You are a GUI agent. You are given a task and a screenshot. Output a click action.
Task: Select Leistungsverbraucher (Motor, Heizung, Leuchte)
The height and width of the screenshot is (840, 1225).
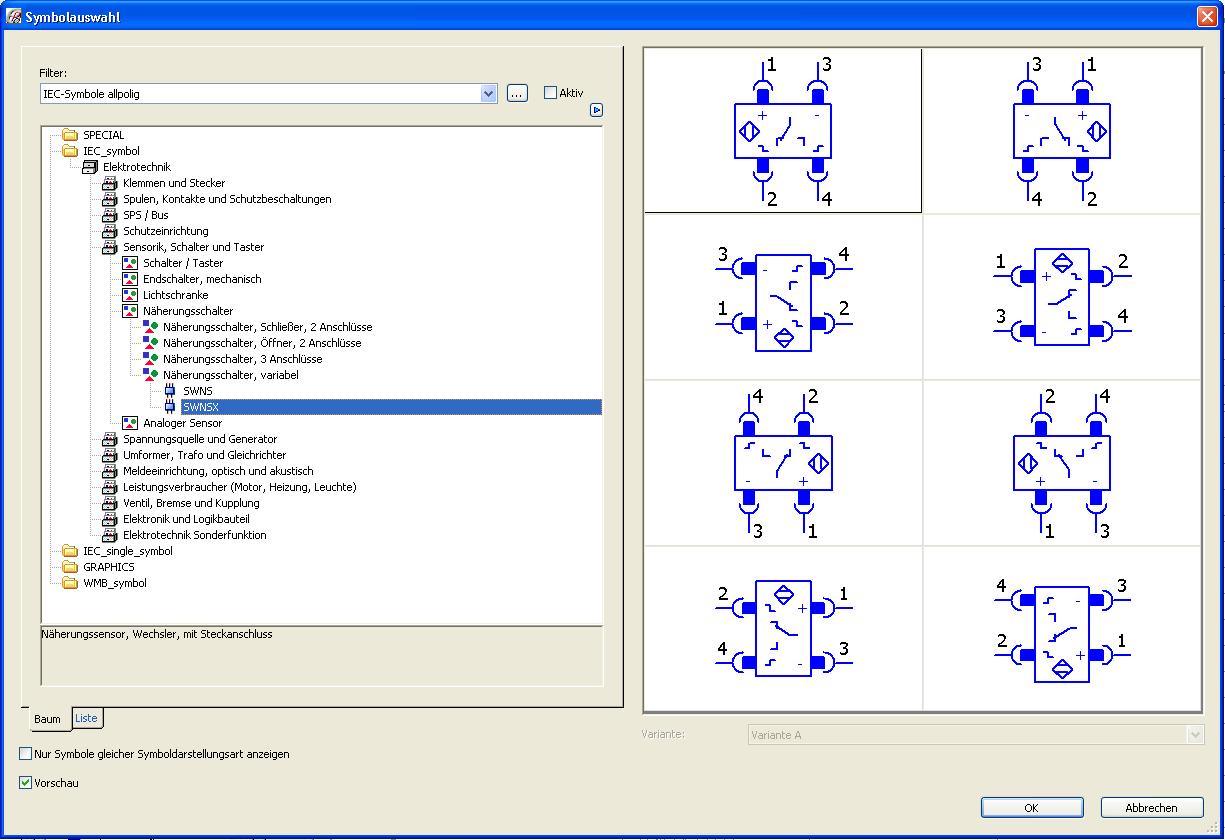(x=239, y=487)
